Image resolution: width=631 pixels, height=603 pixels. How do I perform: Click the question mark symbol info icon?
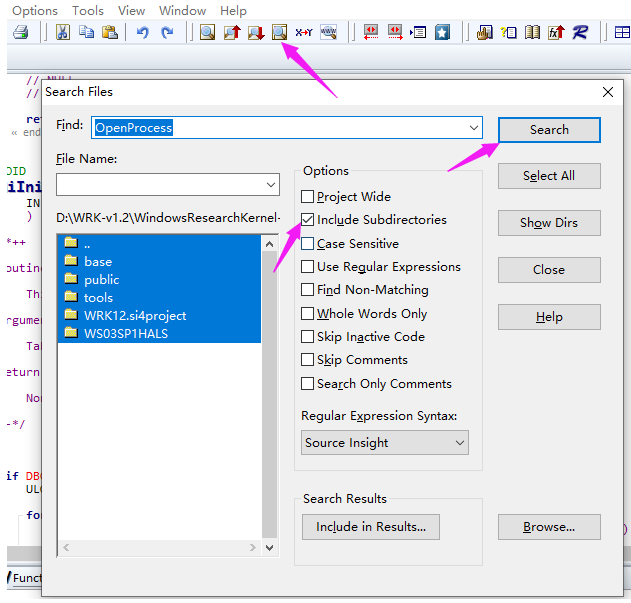click(x=508, y=32)
